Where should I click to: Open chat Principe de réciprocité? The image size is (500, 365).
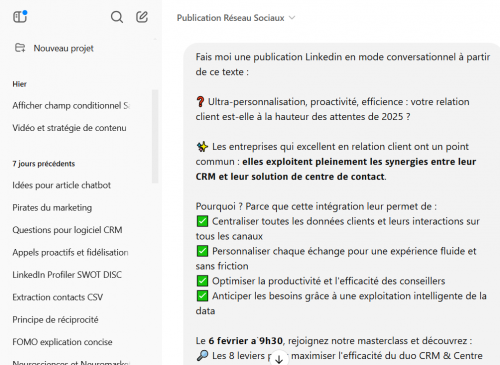55,320
